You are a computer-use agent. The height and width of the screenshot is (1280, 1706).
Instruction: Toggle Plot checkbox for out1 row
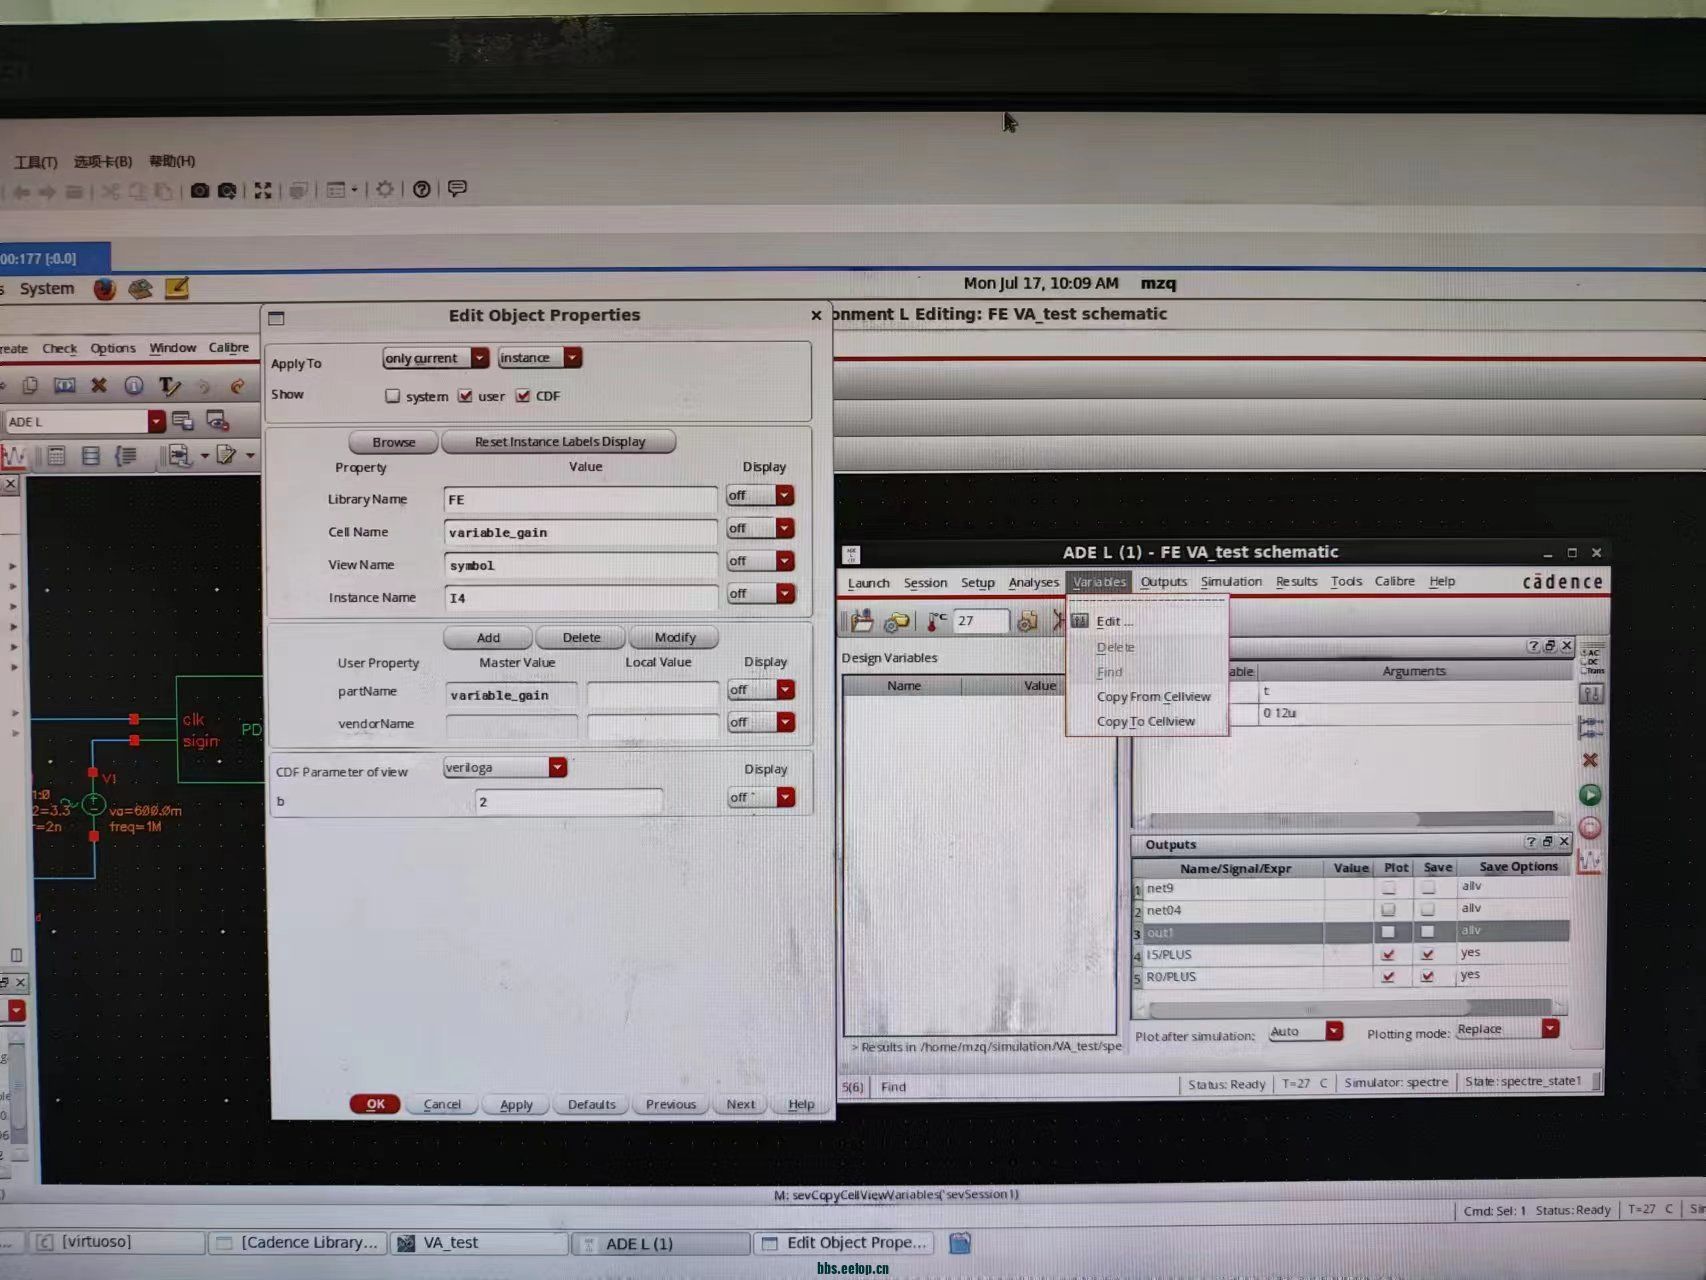1388,932
